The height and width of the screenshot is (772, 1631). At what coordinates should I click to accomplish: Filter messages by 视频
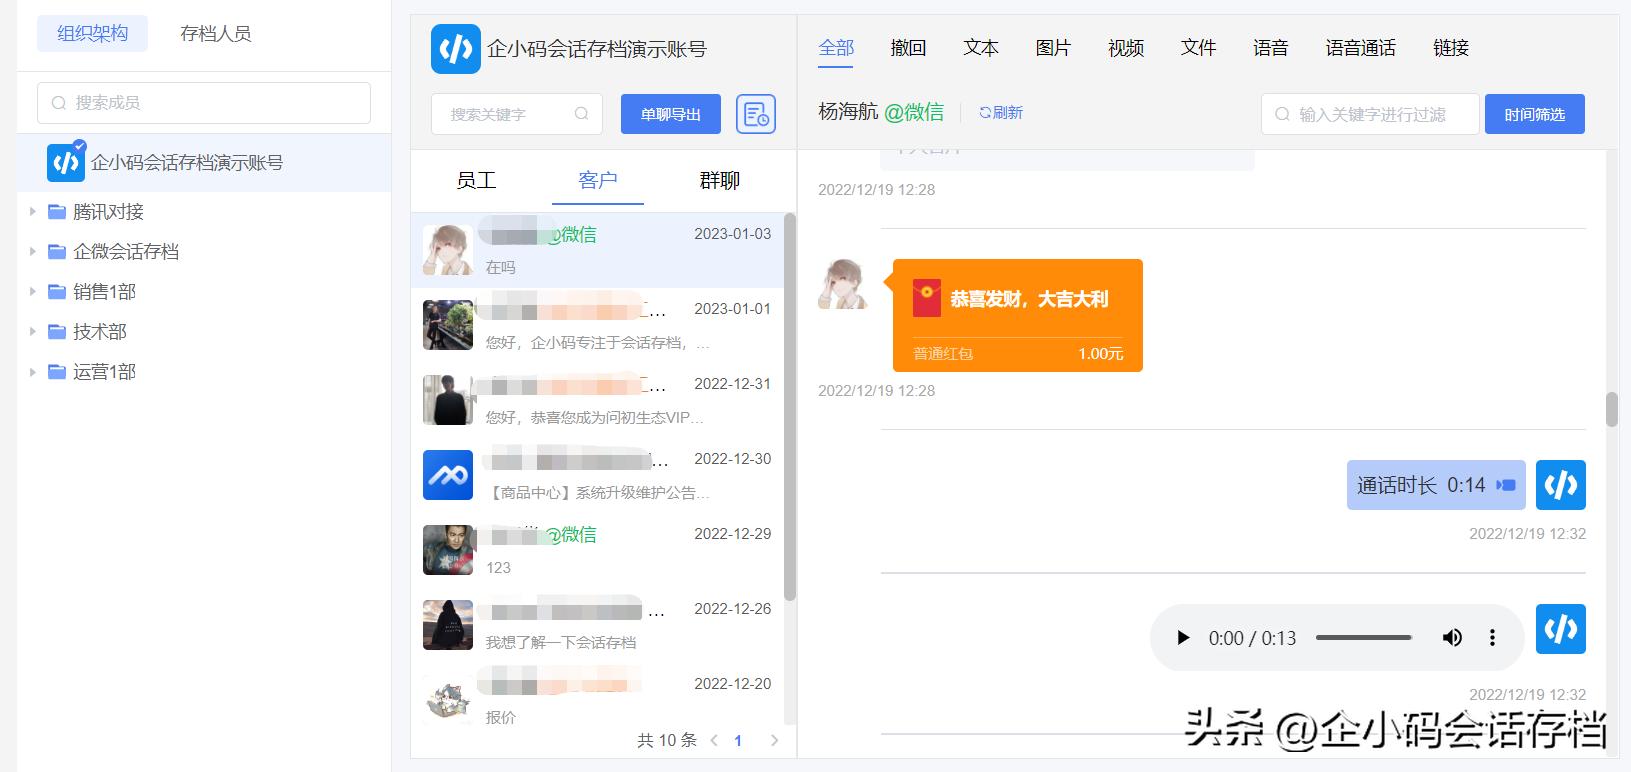(1126, 48)
